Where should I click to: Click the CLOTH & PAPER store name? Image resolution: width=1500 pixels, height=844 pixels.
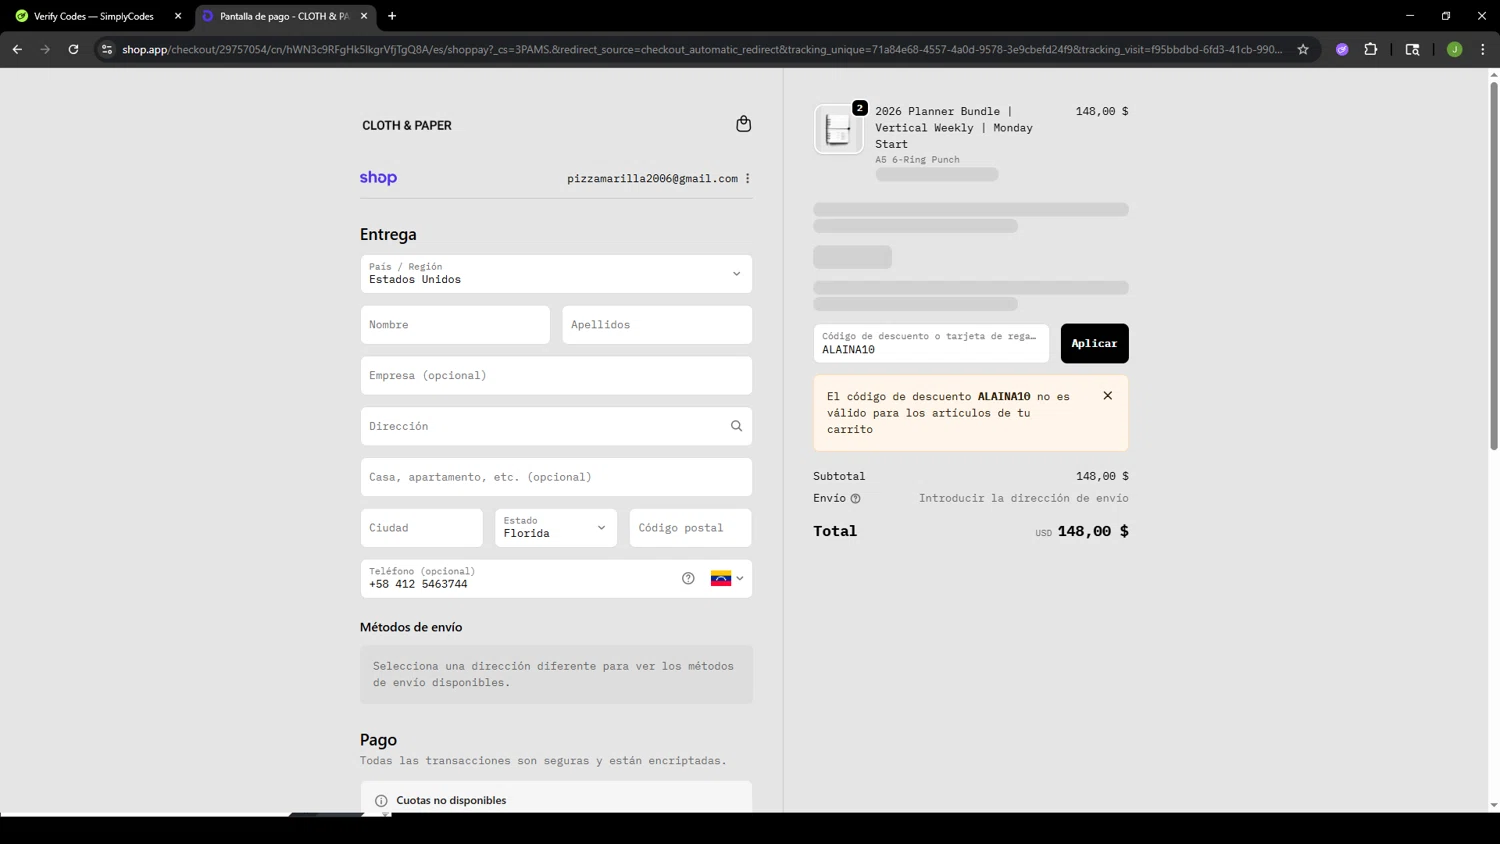(x=407, y=125)
